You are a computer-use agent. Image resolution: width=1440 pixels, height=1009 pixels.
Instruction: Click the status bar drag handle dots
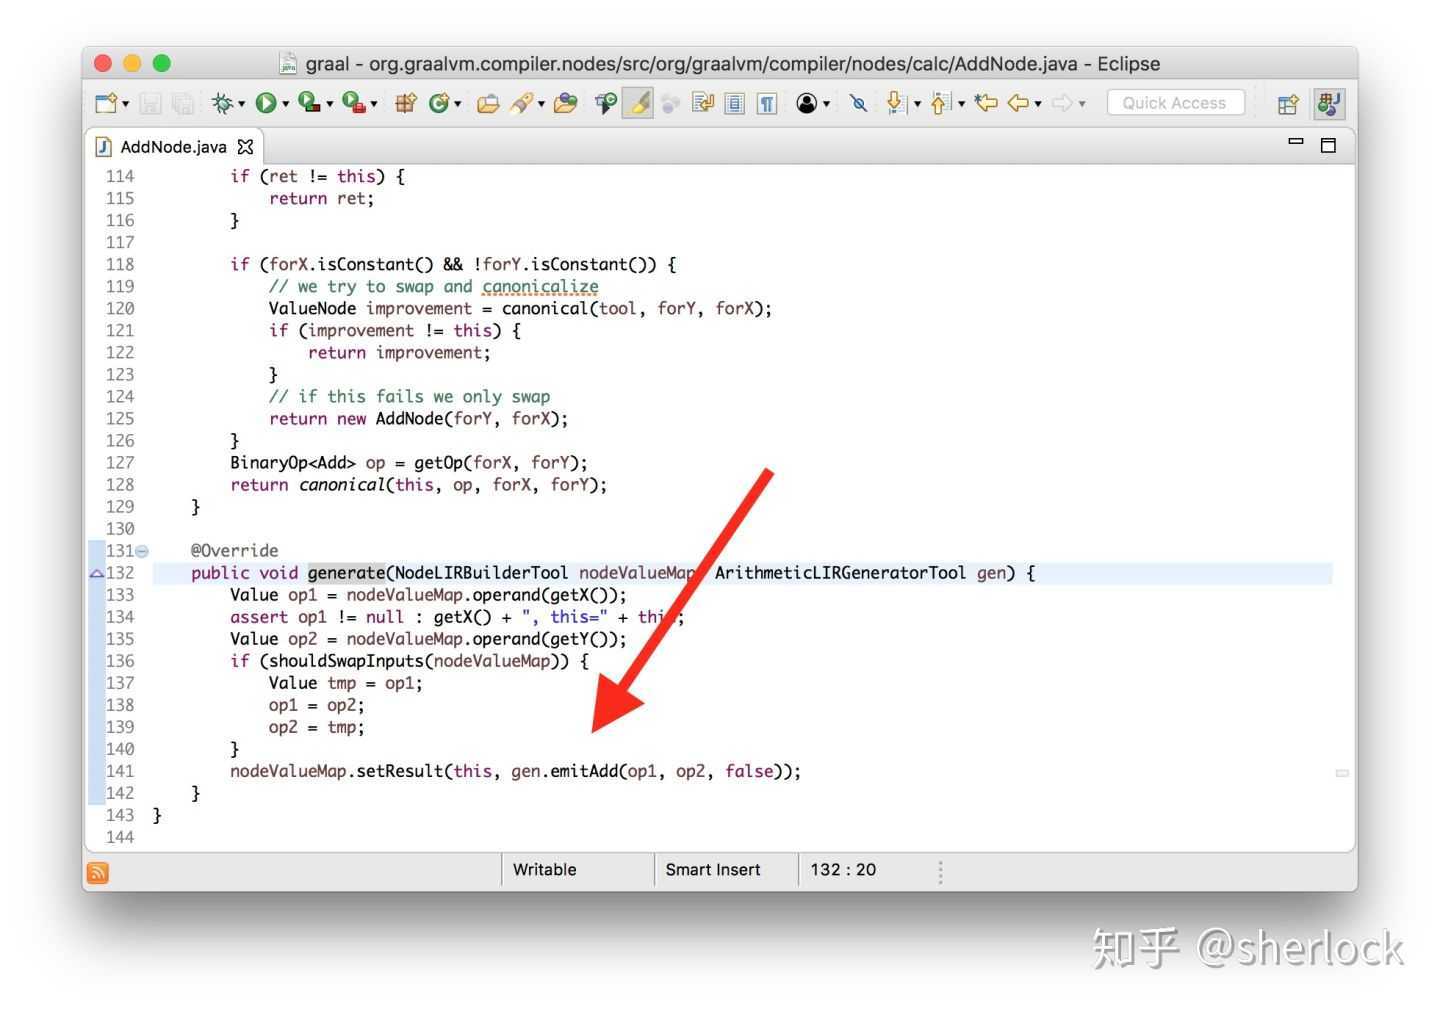941,872
